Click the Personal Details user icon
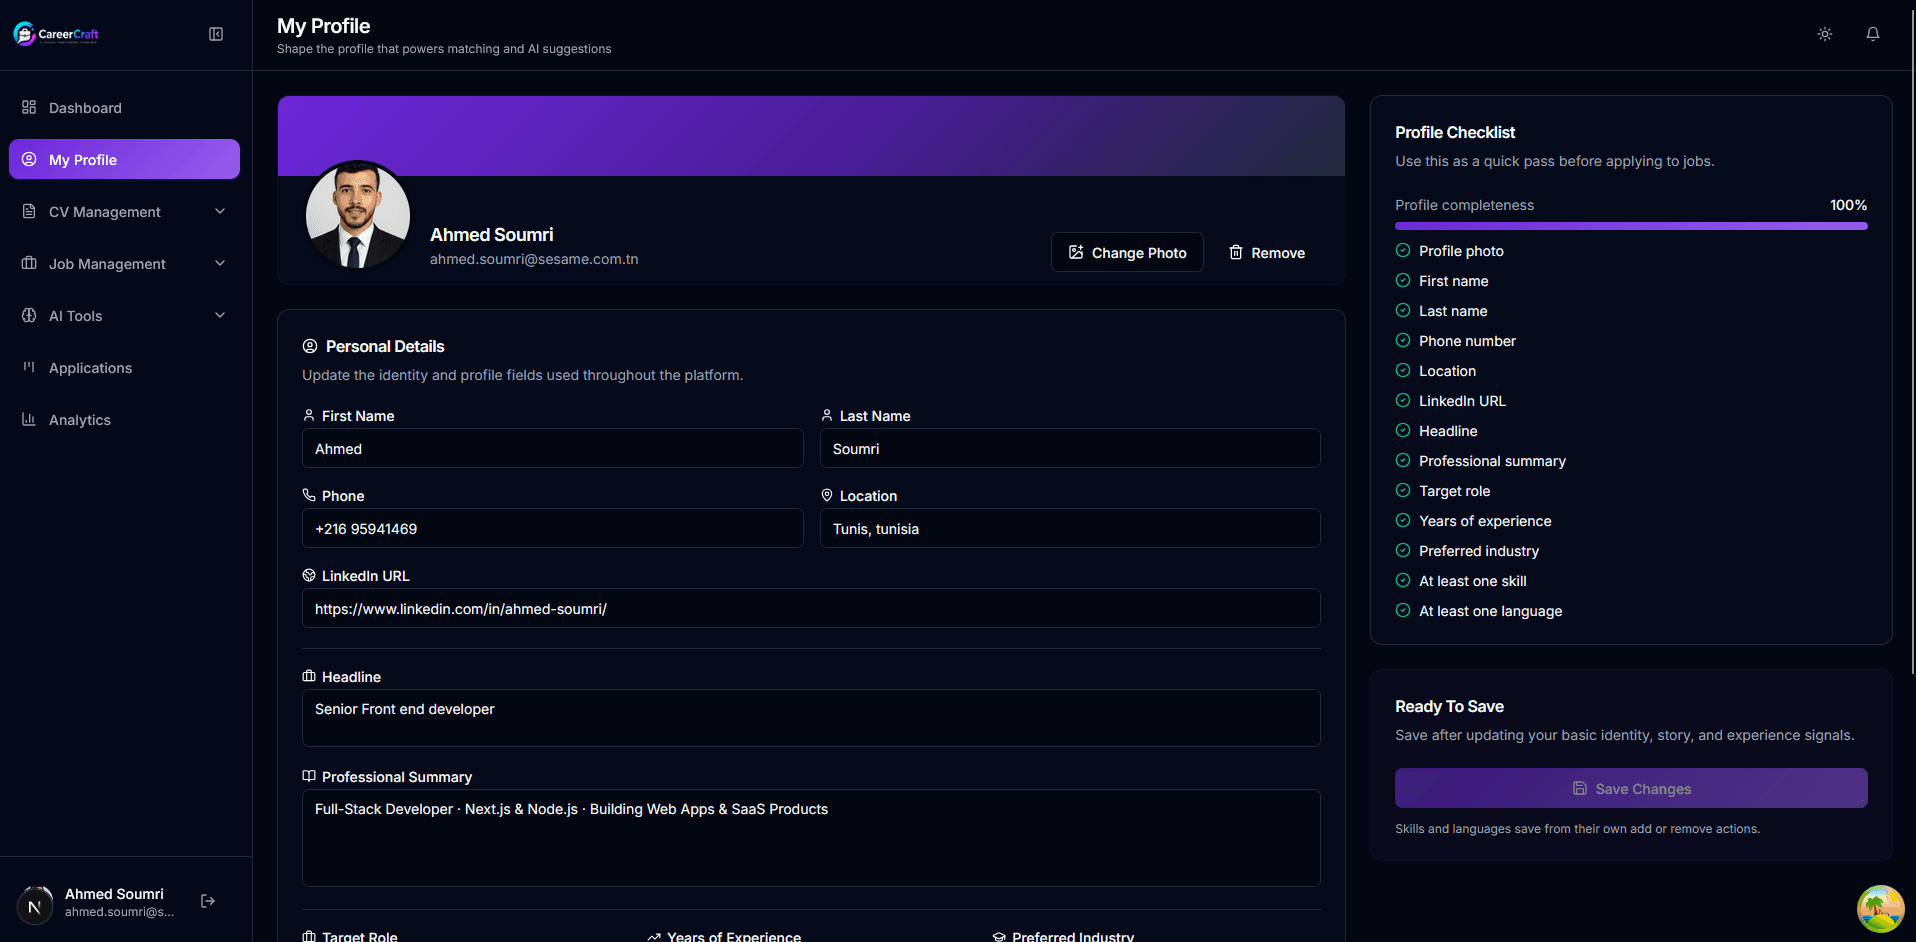 310,346
